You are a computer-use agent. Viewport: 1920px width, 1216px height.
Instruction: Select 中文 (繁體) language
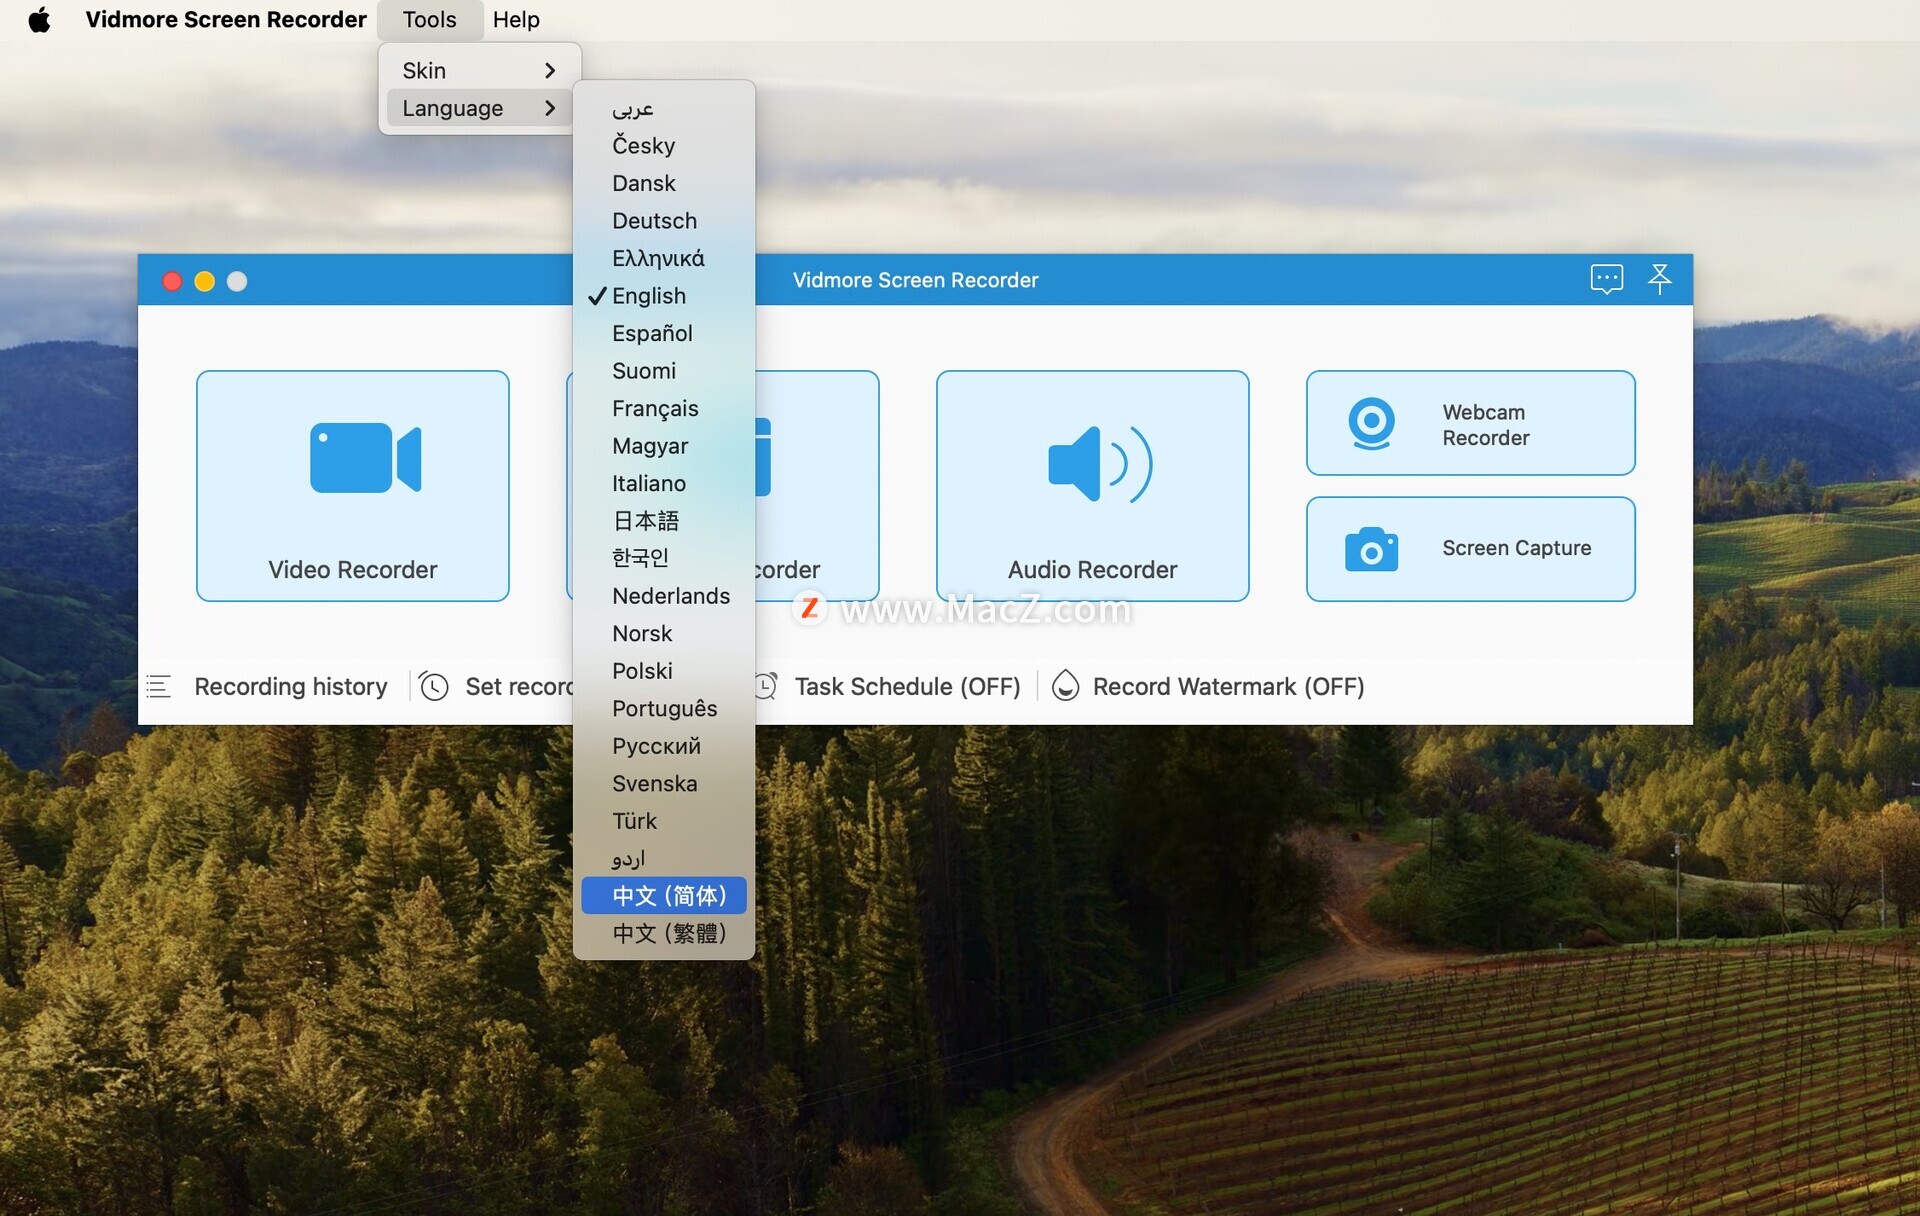point(664,933)
